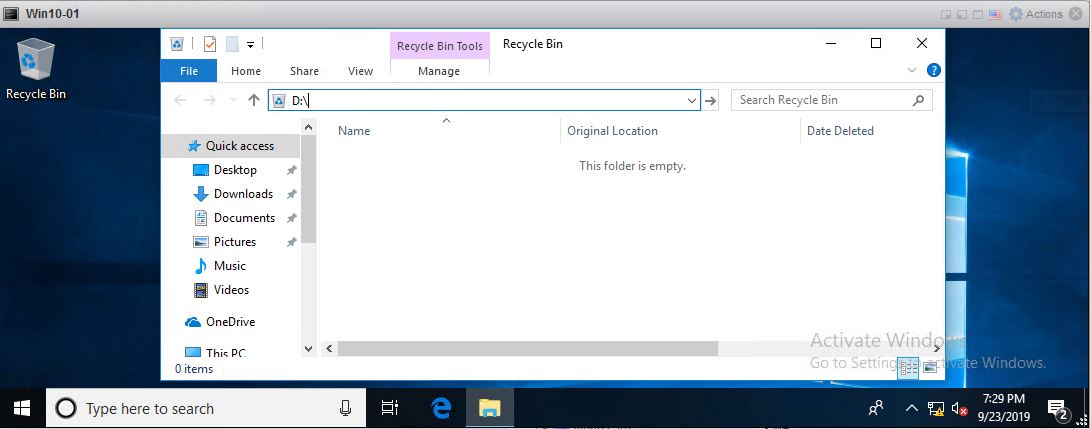Click the pin icon beside Desktop

click(x=292, y=170)
